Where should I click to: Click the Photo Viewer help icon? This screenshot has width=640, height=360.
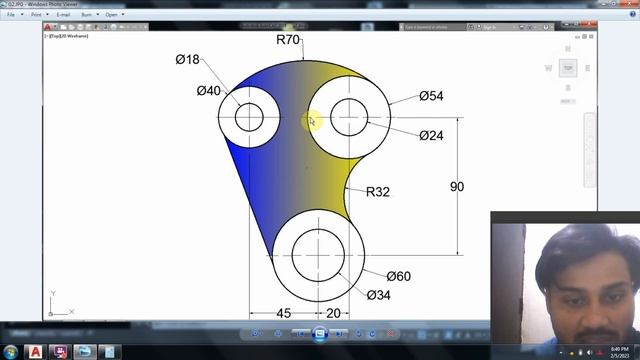tap(633, 14)
